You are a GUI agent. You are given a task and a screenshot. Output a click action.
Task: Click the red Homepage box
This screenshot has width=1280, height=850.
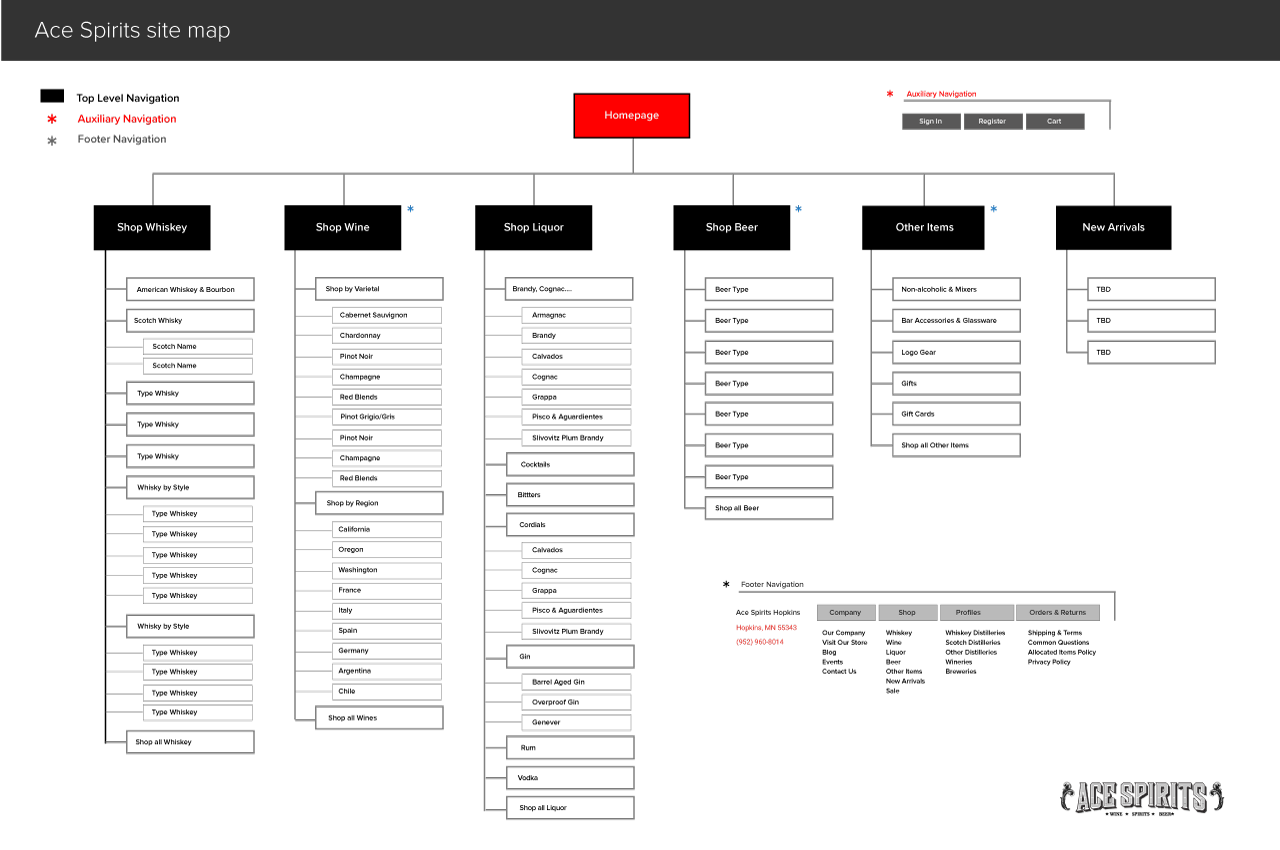click(x=632, y=115)
